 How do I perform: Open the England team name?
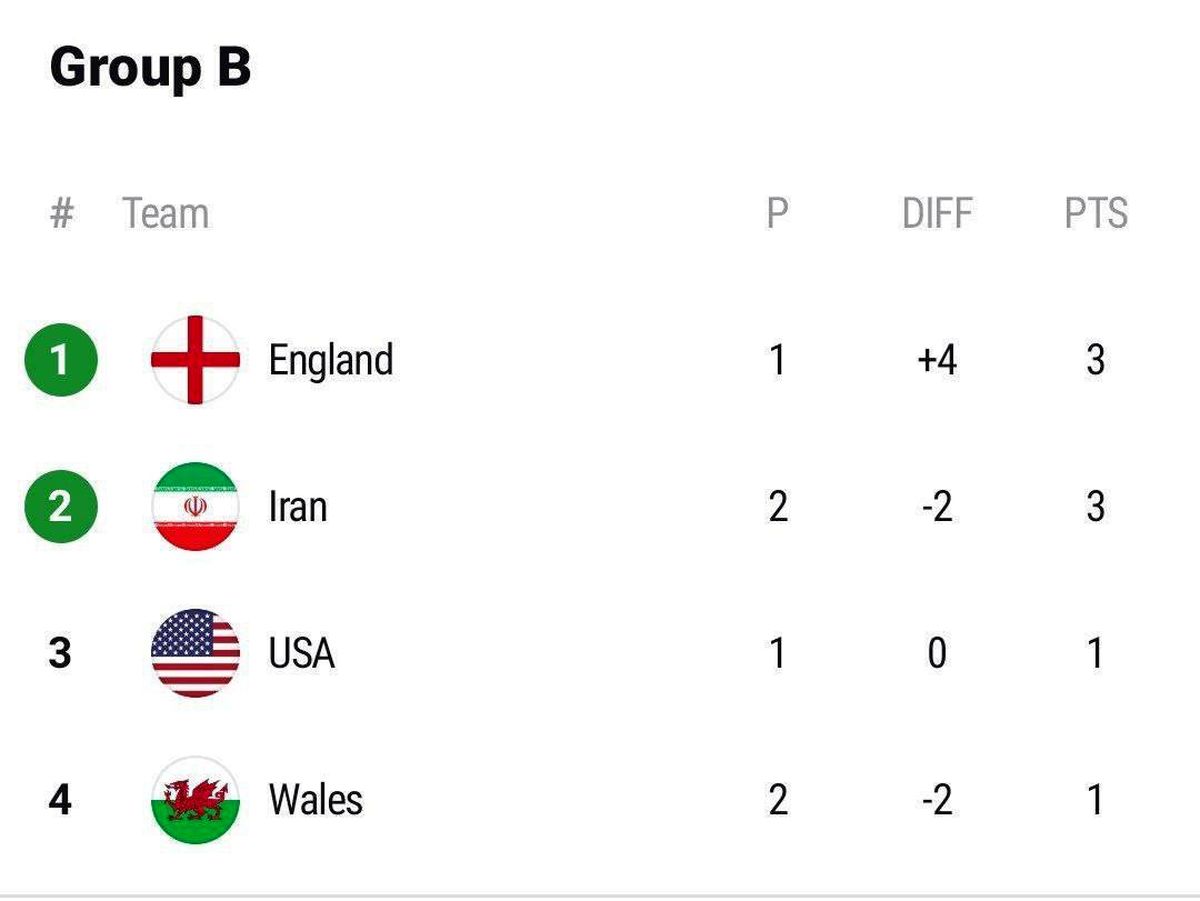point(331,360)
